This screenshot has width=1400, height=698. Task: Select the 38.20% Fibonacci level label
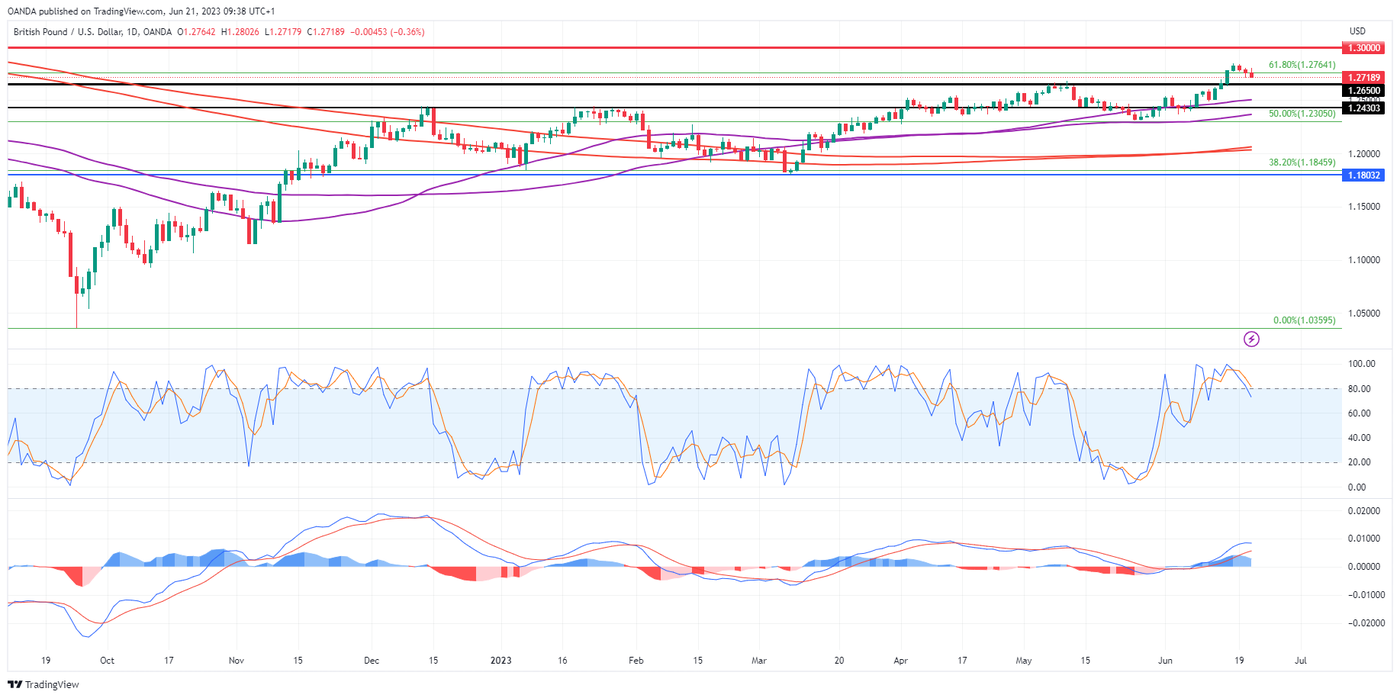pos(1301,161)
